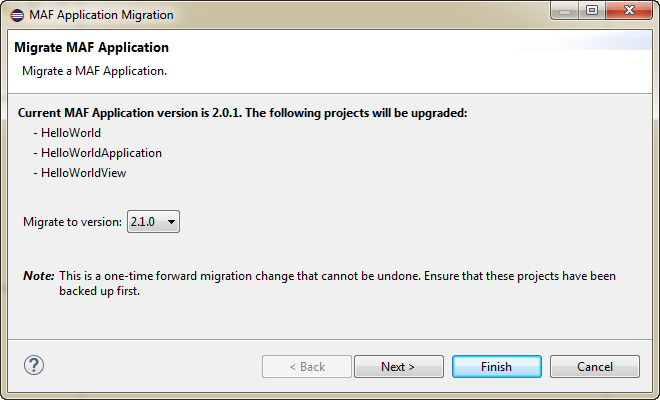
Task: Click the 'Migrate to version:' label
Action: (x=72, y=222)
